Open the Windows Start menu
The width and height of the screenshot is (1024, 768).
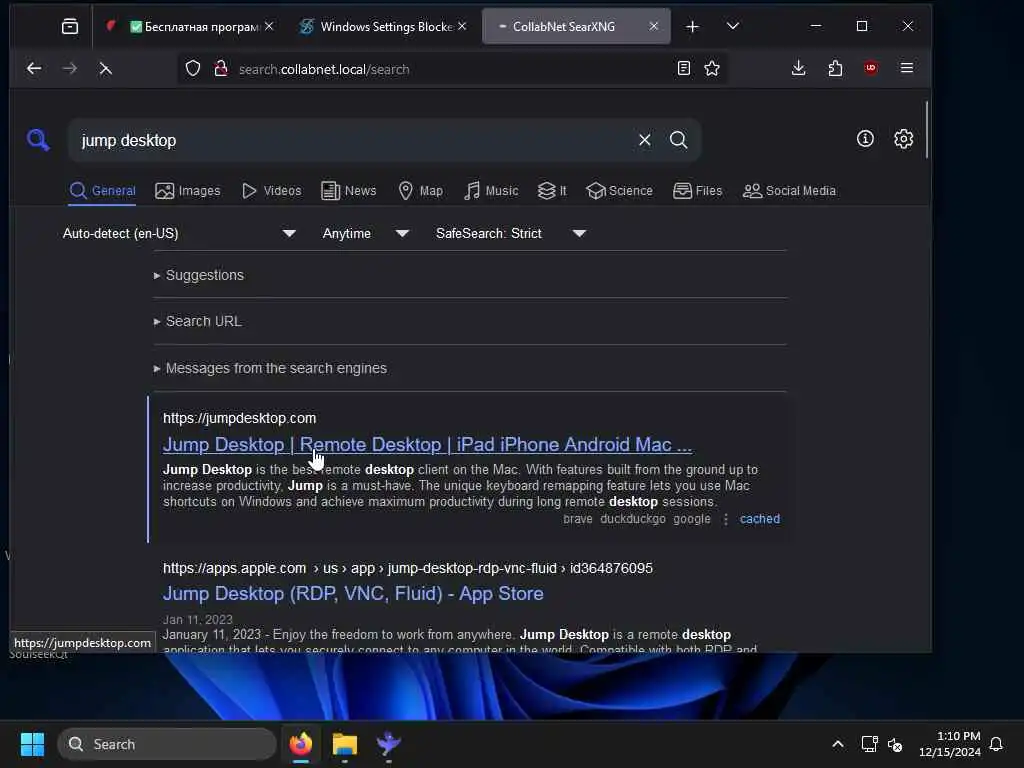(x=32, y=744)
